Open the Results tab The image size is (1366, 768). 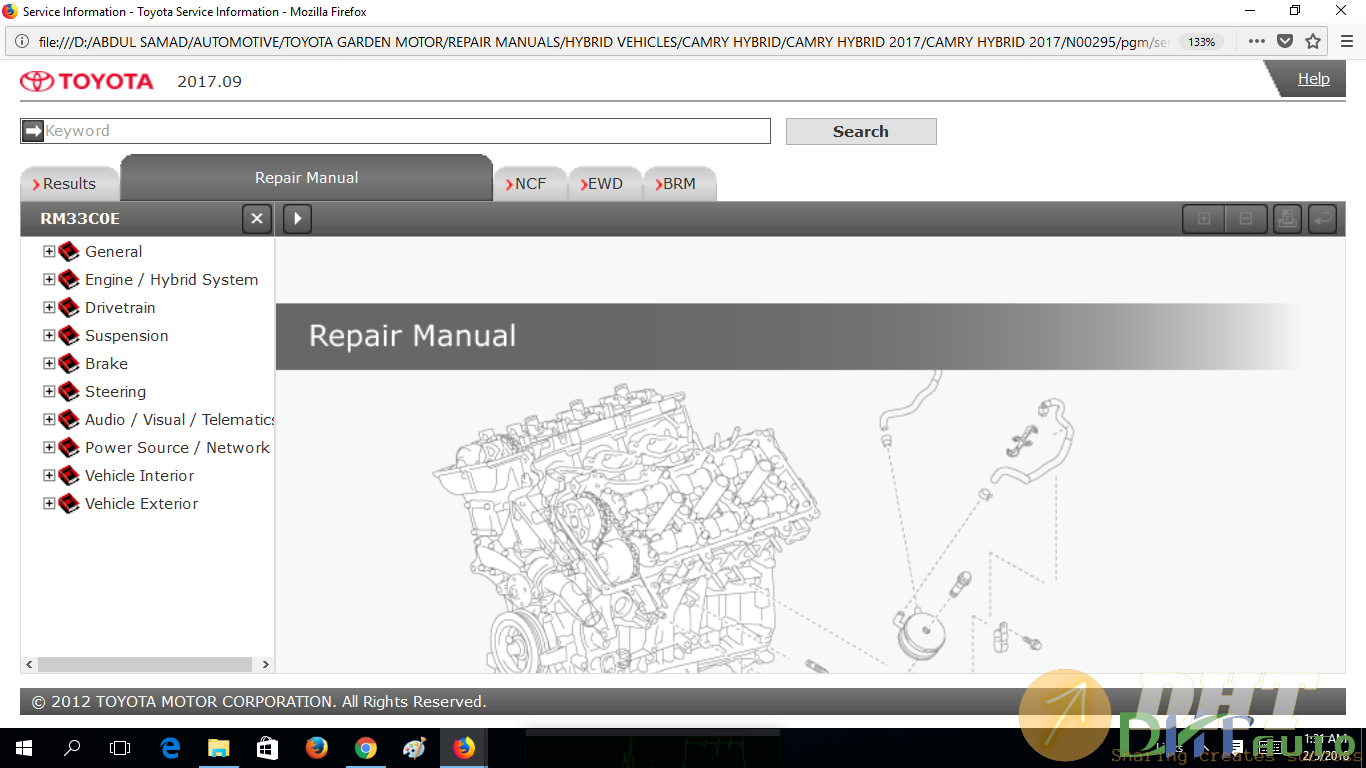point(68,184)
